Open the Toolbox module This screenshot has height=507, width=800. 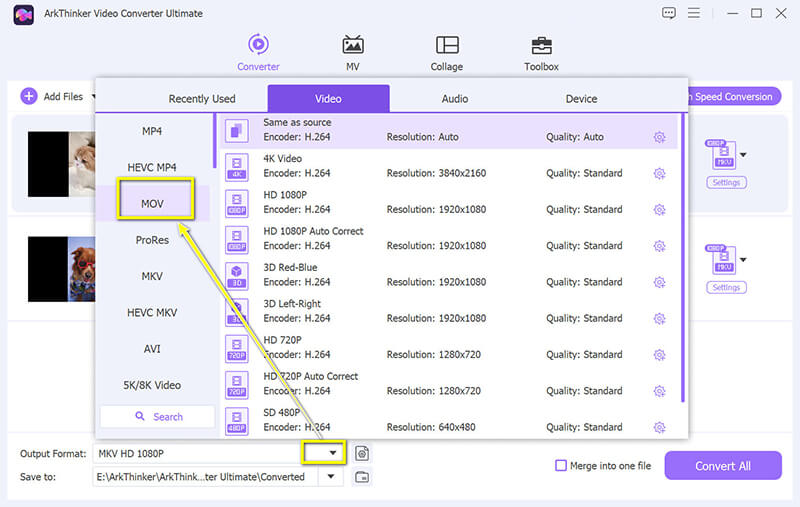click(x=541, y=52)
